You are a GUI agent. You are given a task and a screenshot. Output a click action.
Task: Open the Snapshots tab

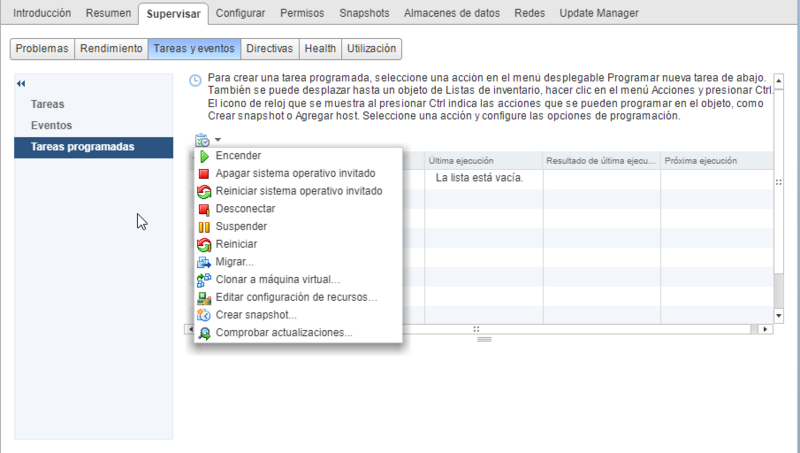365,13
